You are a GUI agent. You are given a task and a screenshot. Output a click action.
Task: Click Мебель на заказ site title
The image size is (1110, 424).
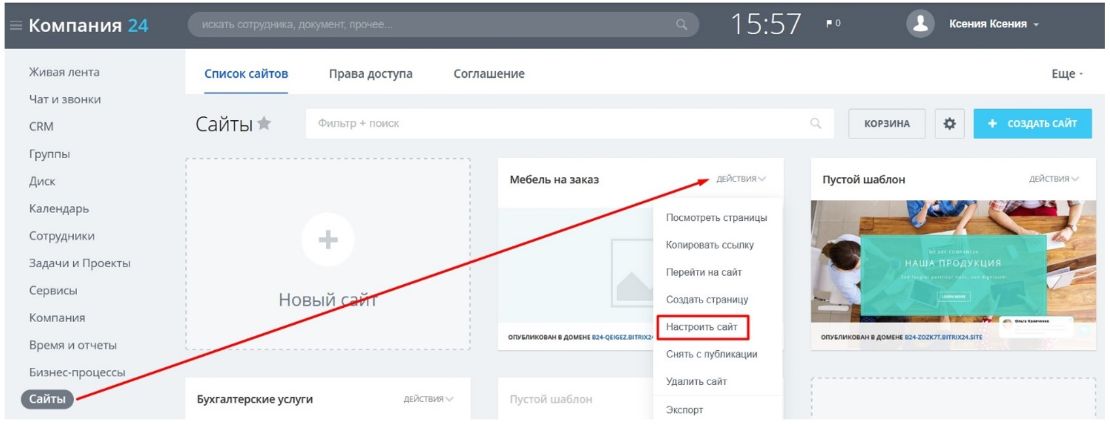click(x=554, y=180)
